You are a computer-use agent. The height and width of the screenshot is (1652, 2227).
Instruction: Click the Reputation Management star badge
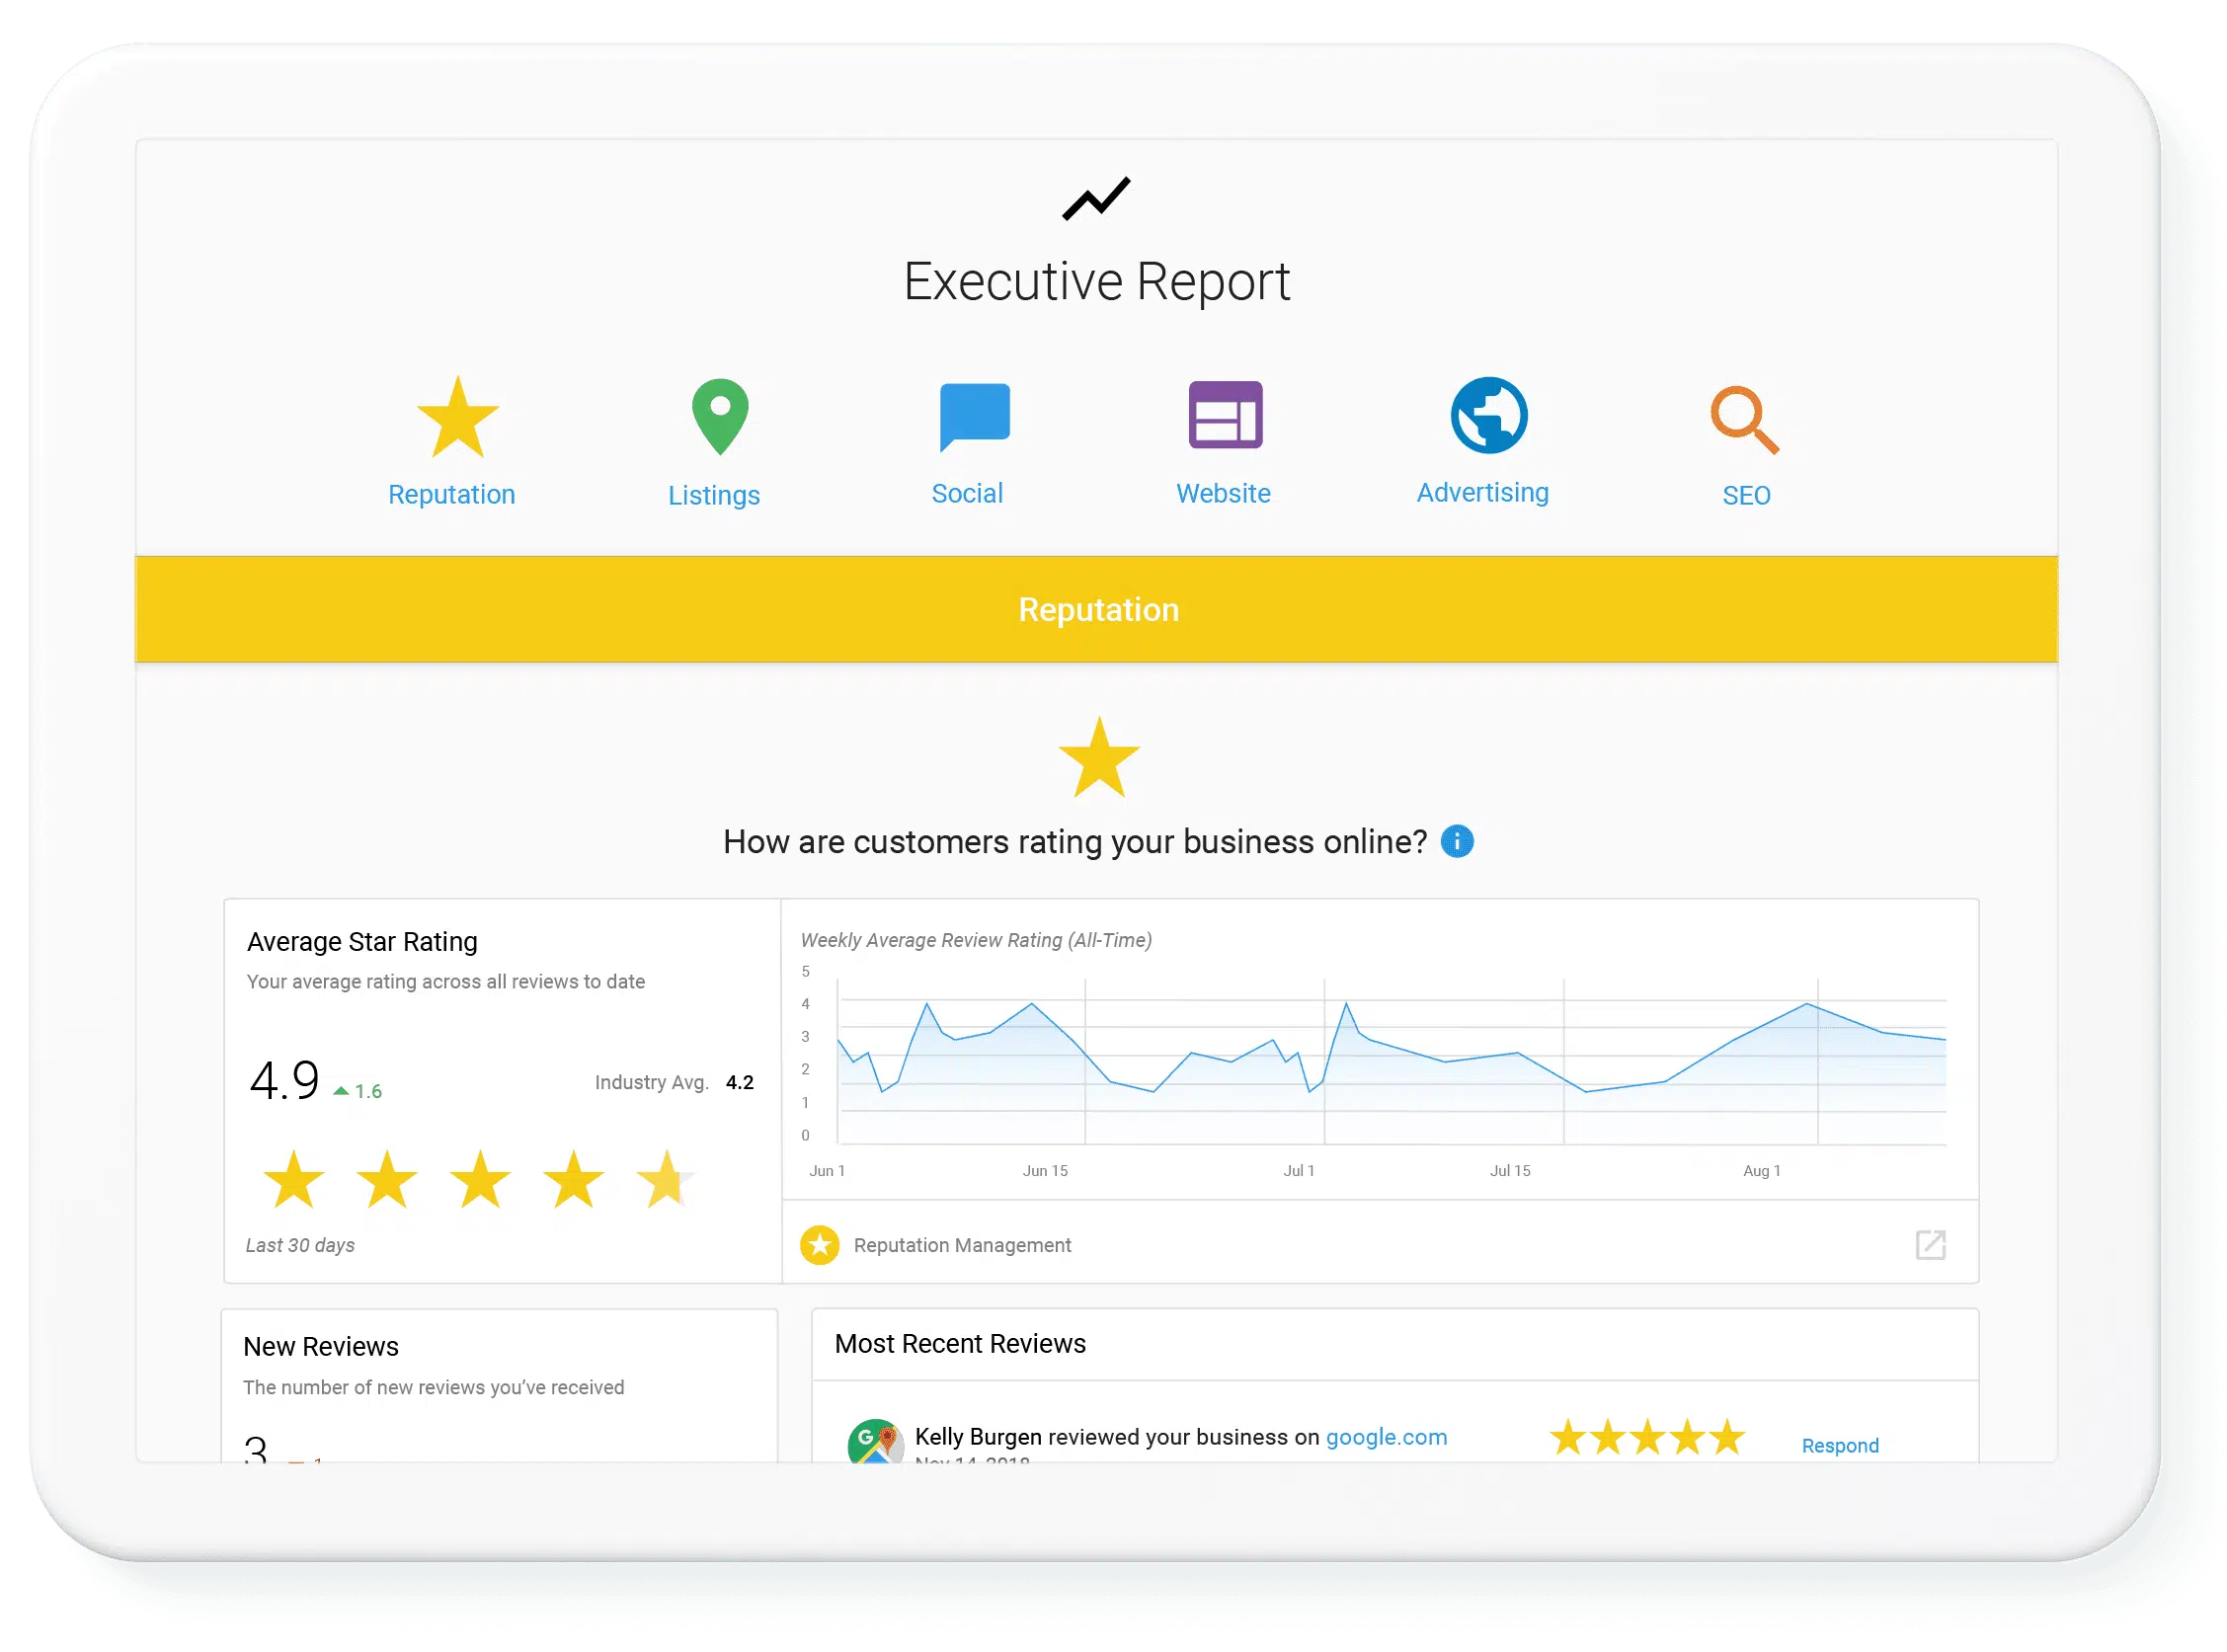[820, 1246]
